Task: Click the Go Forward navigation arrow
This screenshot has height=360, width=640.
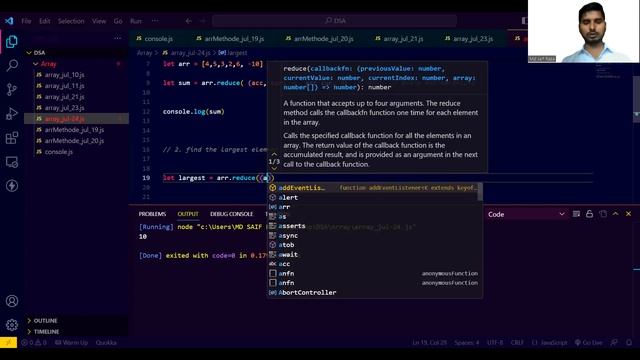Action: click(202, 21)
